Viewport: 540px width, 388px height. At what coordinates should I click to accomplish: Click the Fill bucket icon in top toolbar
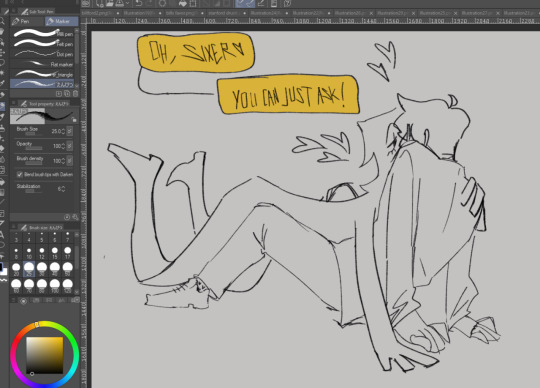[183, 3]
